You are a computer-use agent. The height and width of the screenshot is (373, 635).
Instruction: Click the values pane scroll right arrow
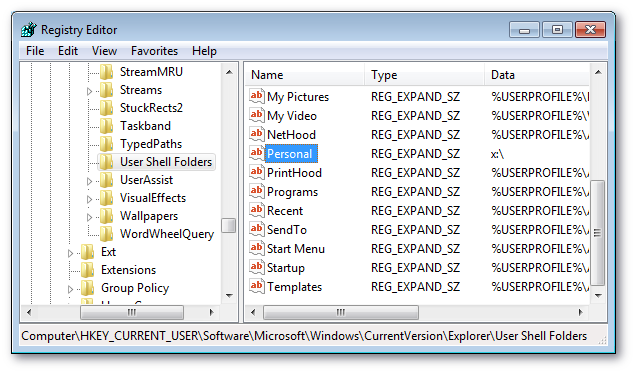(581, 312)
